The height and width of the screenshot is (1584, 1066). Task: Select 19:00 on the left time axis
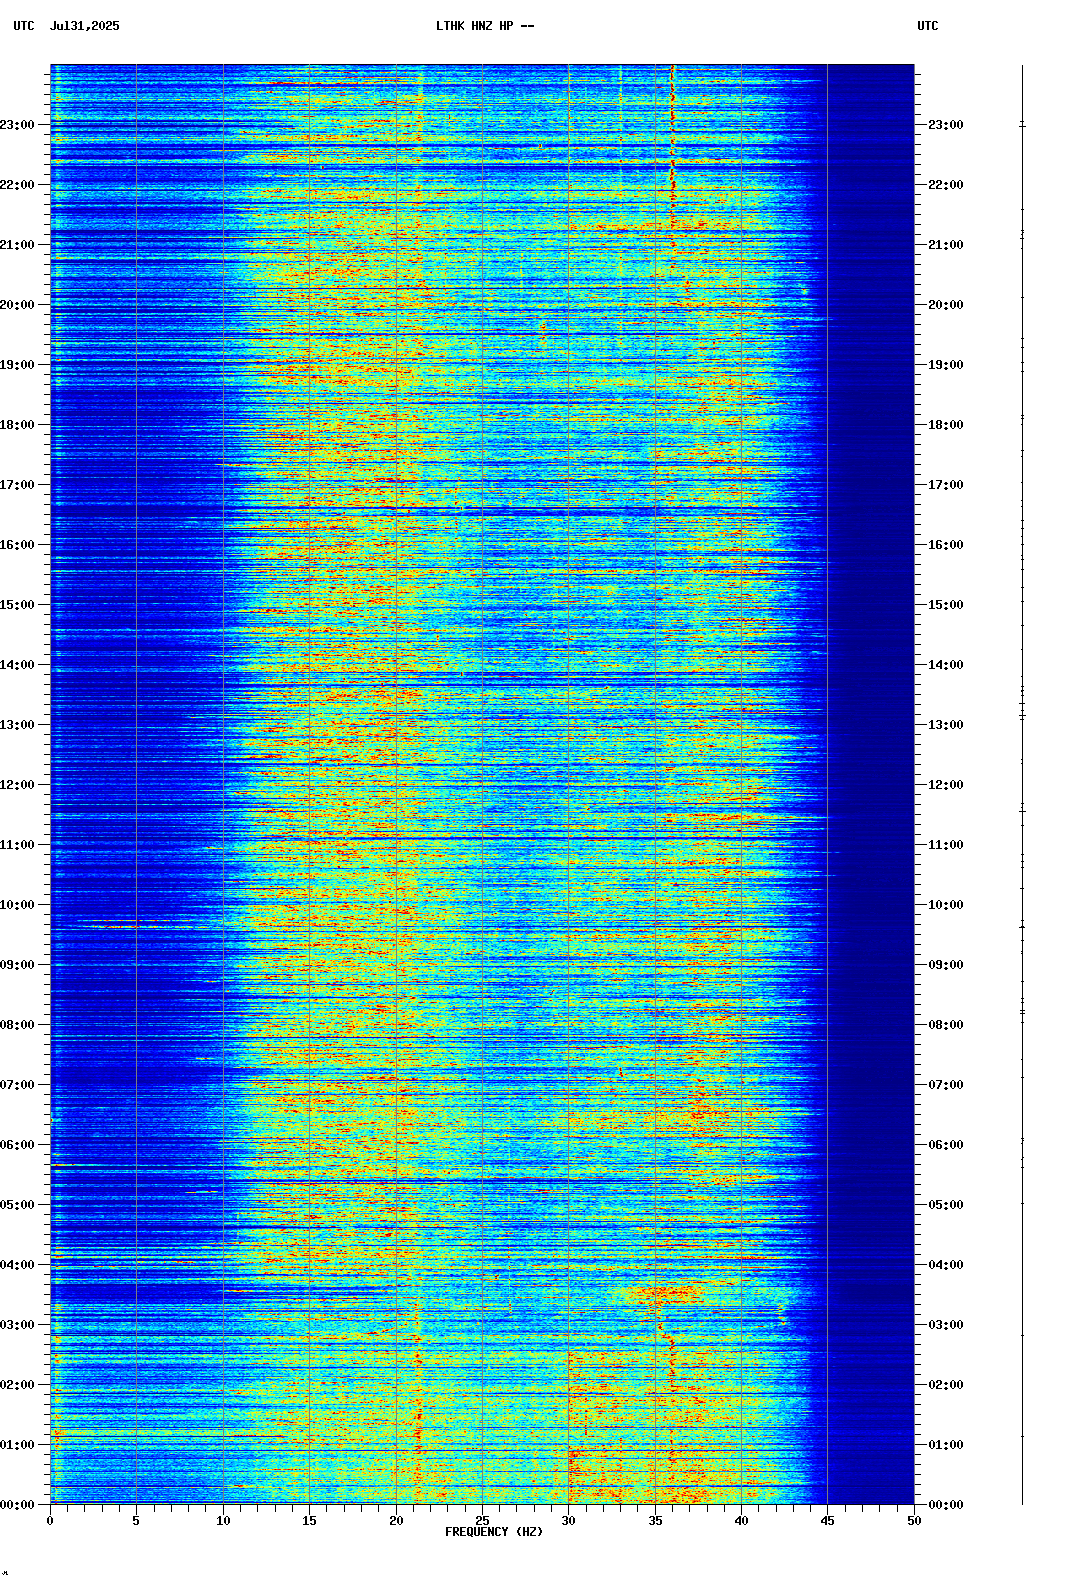click(x=17, y=365)
